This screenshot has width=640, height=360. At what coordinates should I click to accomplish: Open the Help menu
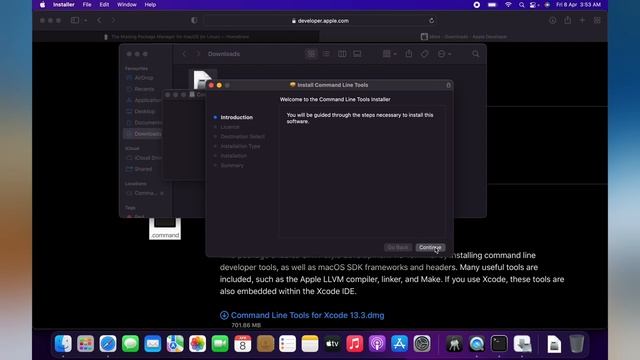coord(150,5)
